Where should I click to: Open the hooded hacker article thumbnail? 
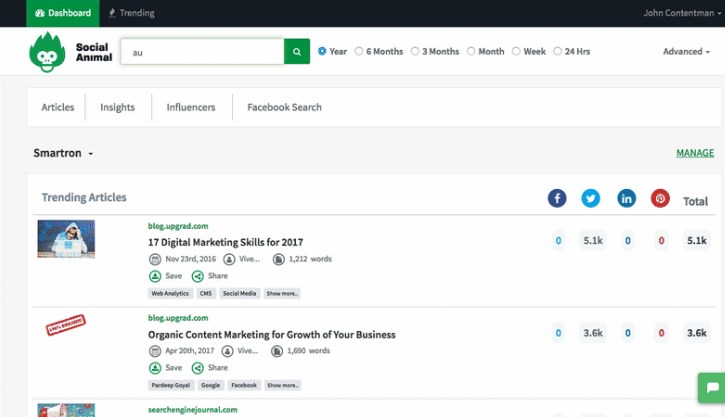coord(66,239)
